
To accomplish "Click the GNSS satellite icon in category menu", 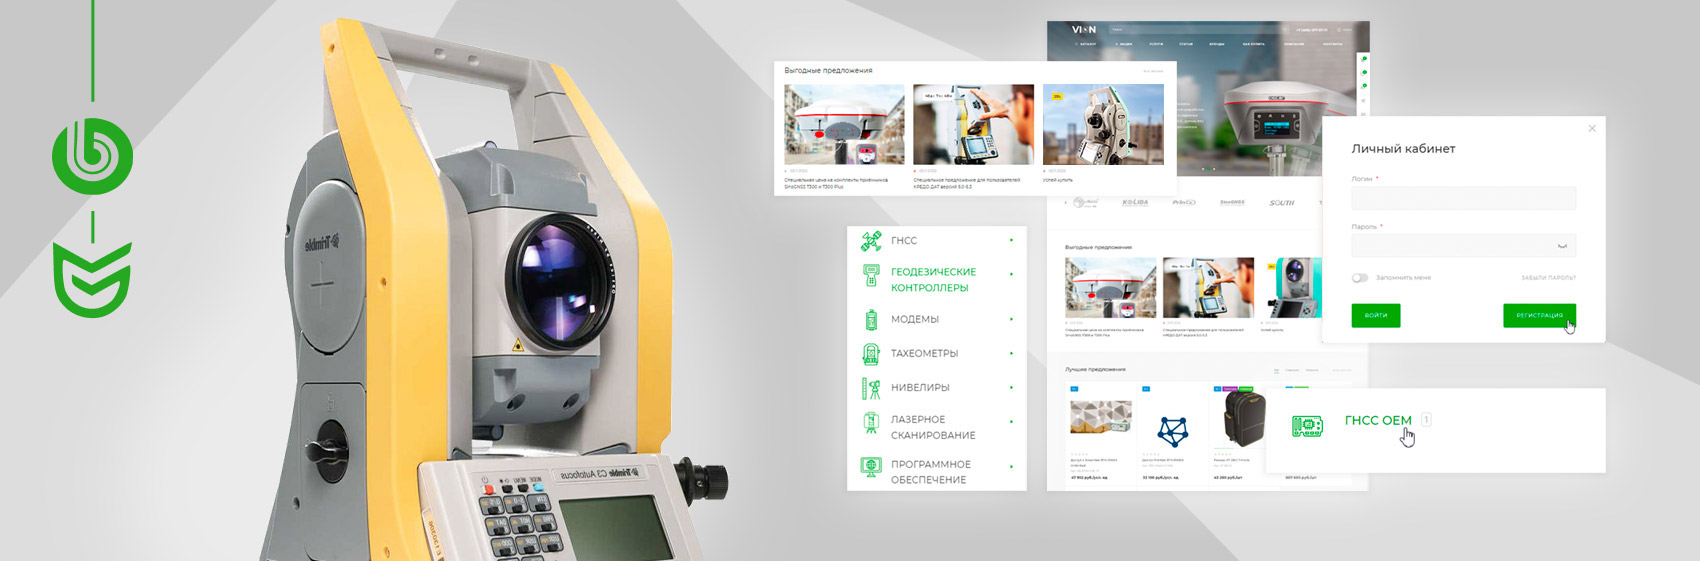I will click(871, 241).
